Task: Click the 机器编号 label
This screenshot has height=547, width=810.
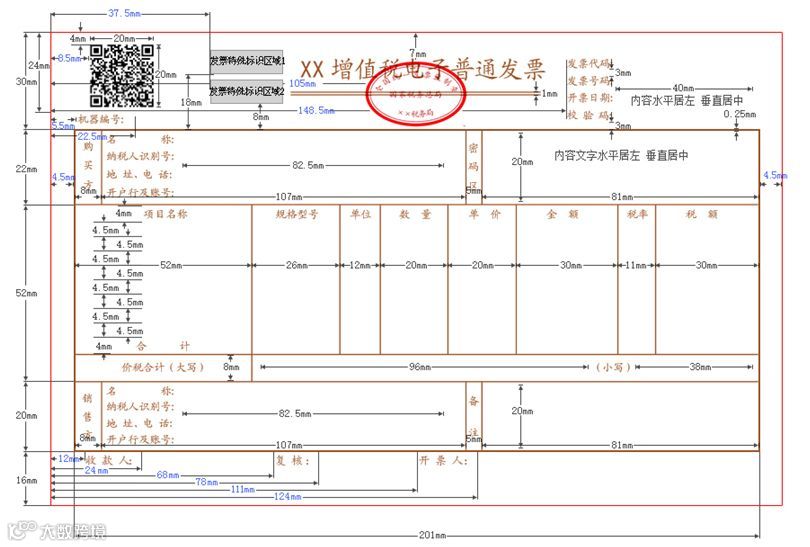Action: pyautogui.click(x=101, y=120)
